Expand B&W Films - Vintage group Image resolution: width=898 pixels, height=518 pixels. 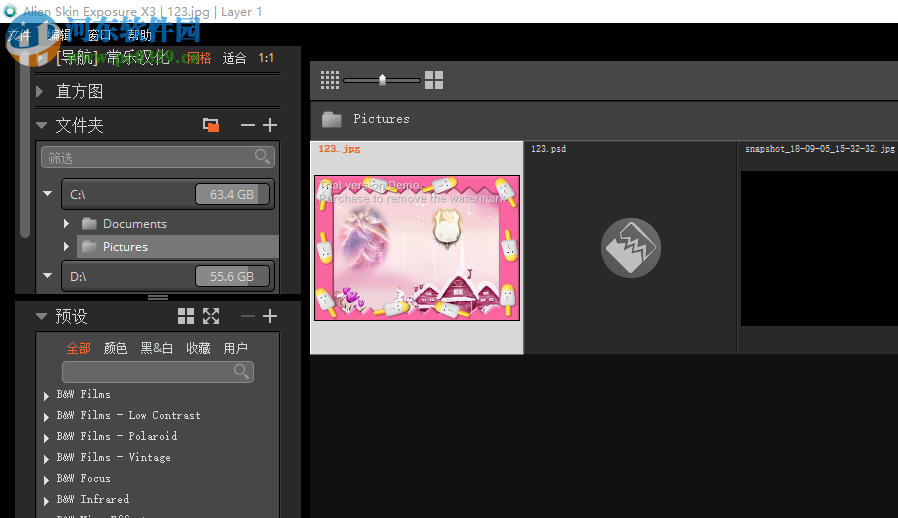[46, 458]
